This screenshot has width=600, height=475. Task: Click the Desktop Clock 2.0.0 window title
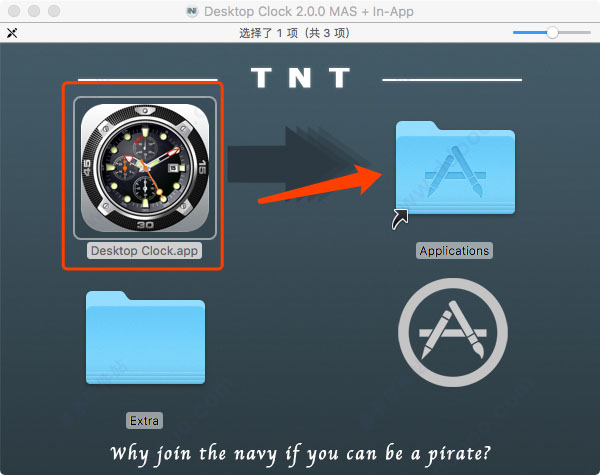(x=308, y=11)
